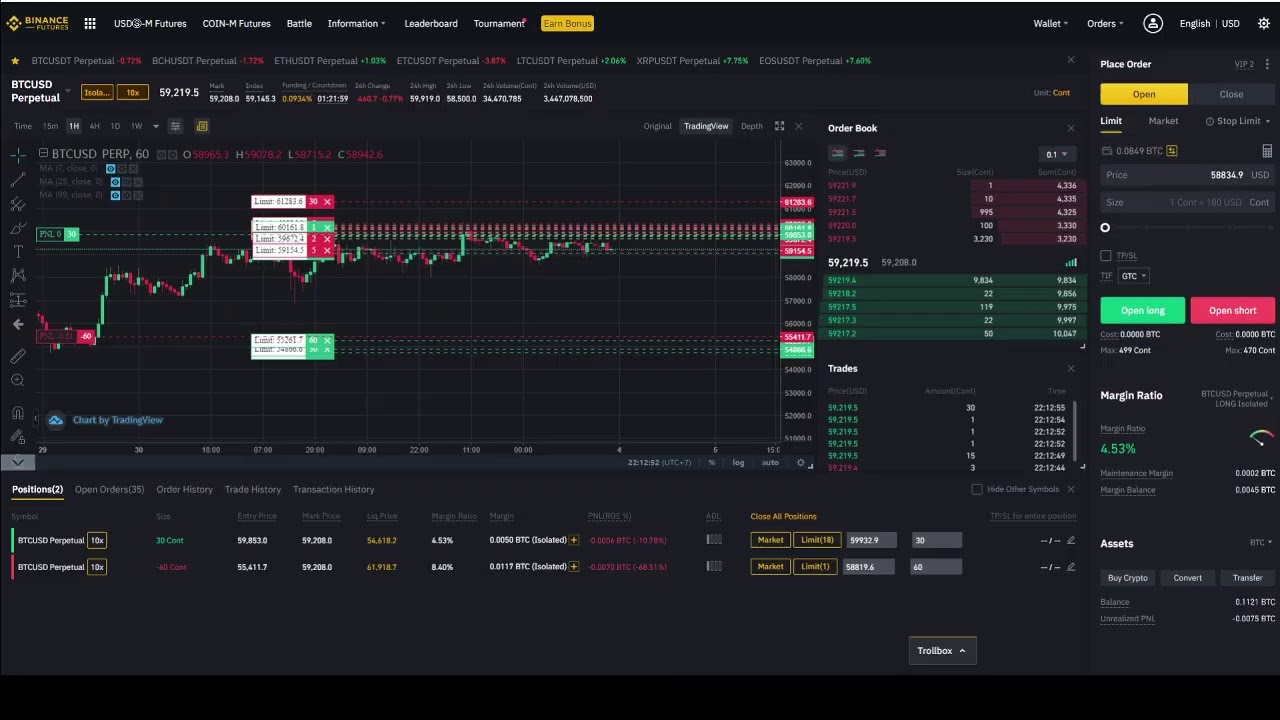Image resolution: width=1280 pixels, height=720 pixels.
Task: Select the text annotation tool
Action: click(x=18, y=252)
